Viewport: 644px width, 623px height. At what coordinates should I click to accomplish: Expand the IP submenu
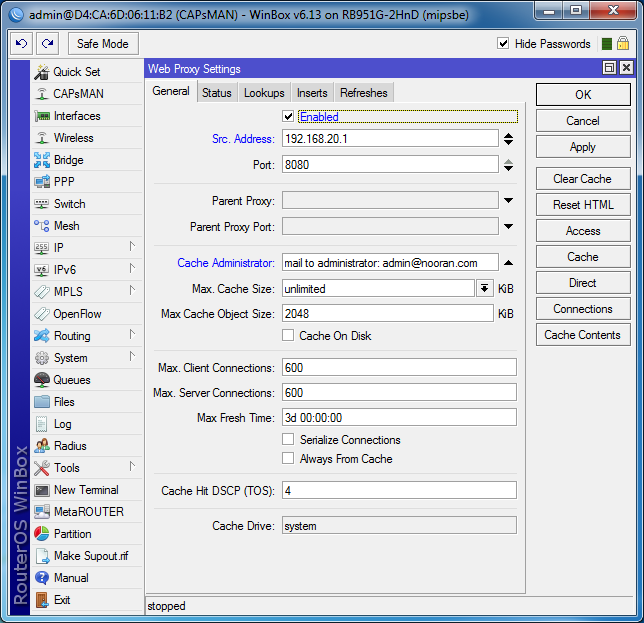[132, 246]
